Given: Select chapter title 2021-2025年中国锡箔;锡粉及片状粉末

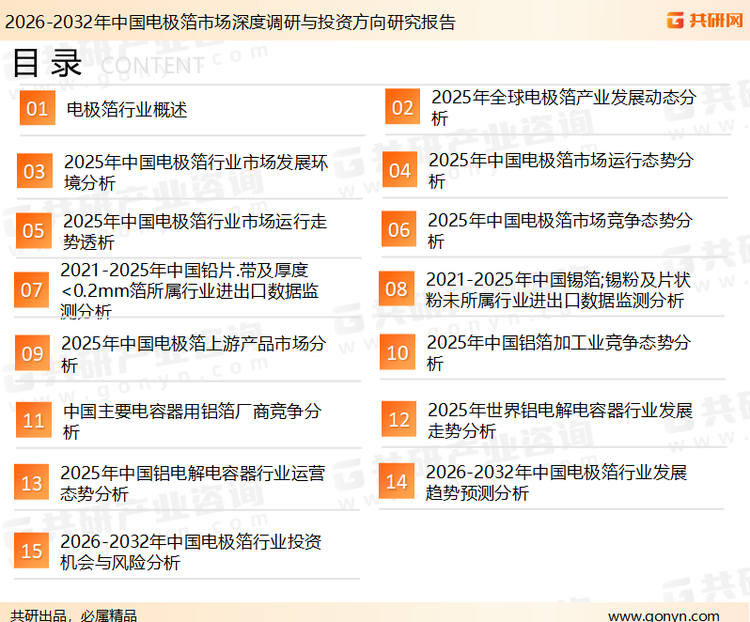Looking at the screenshot, I should point(558,289).
